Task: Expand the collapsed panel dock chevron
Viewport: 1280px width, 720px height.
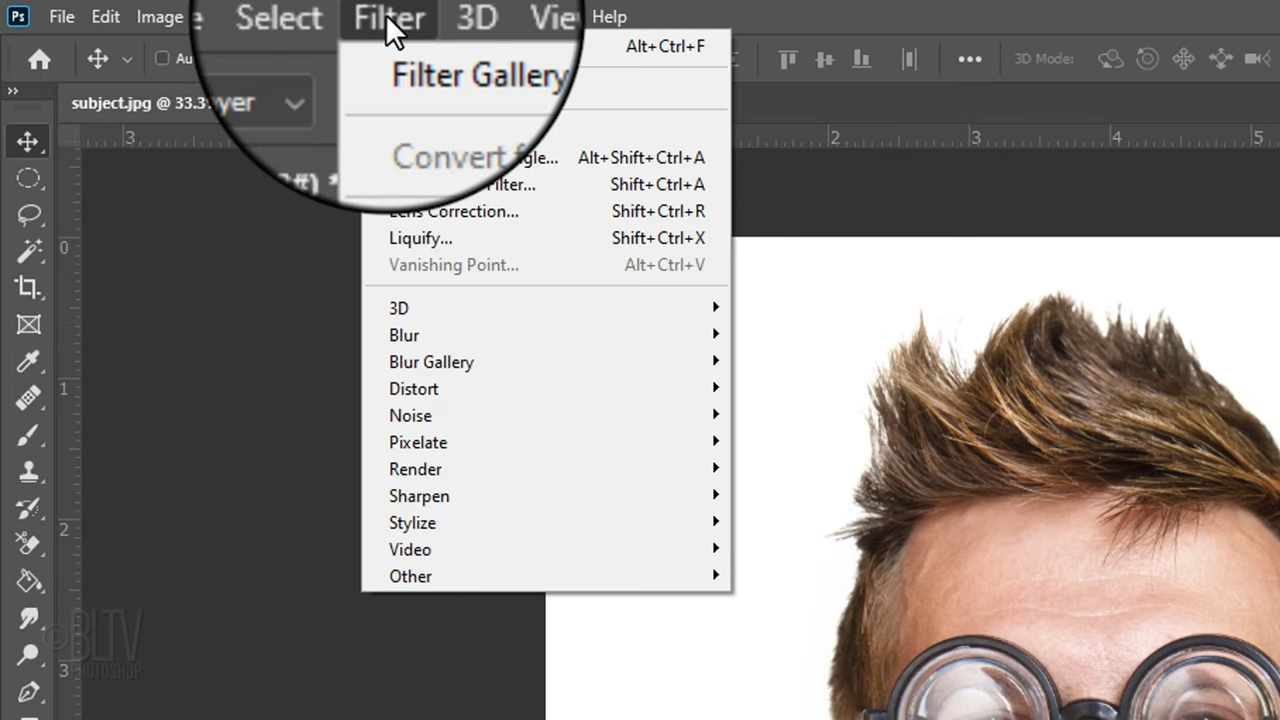Action: point(12,90)
